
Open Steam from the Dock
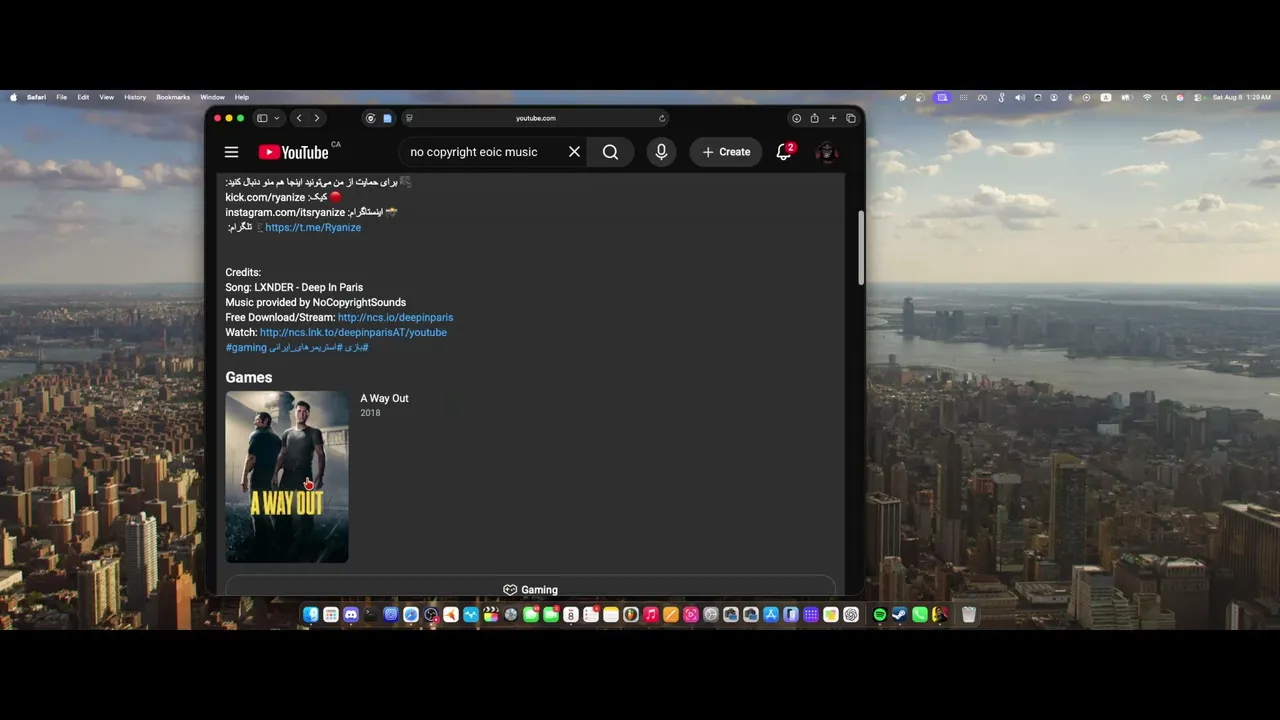point(900,615)
